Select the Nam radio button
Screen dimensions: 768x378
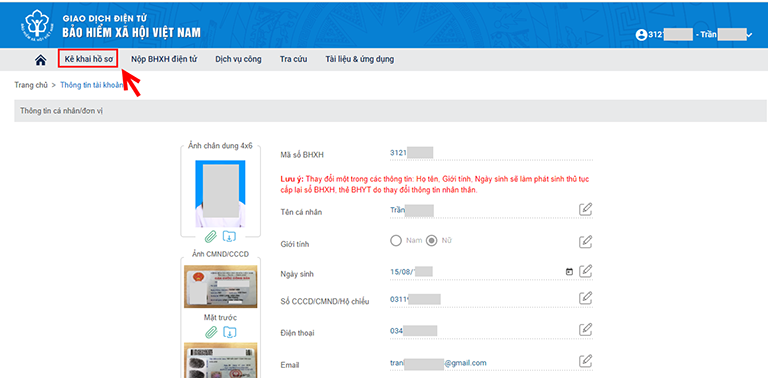[x=396, y=241]
